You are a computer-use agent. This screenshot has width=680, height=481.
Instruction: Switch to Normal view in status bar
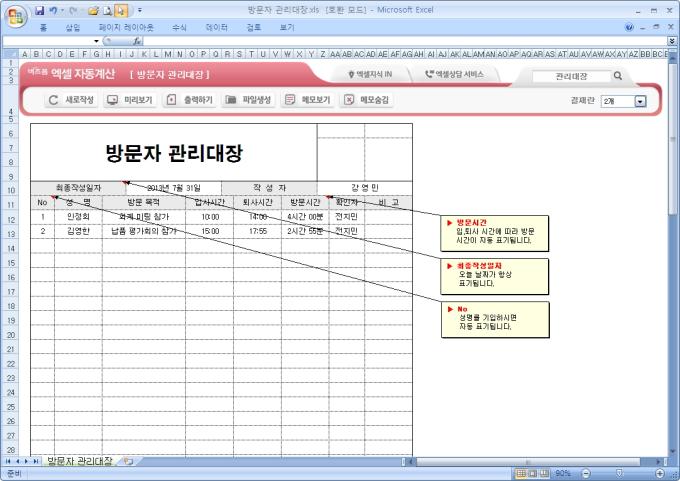tap(521, 473)
